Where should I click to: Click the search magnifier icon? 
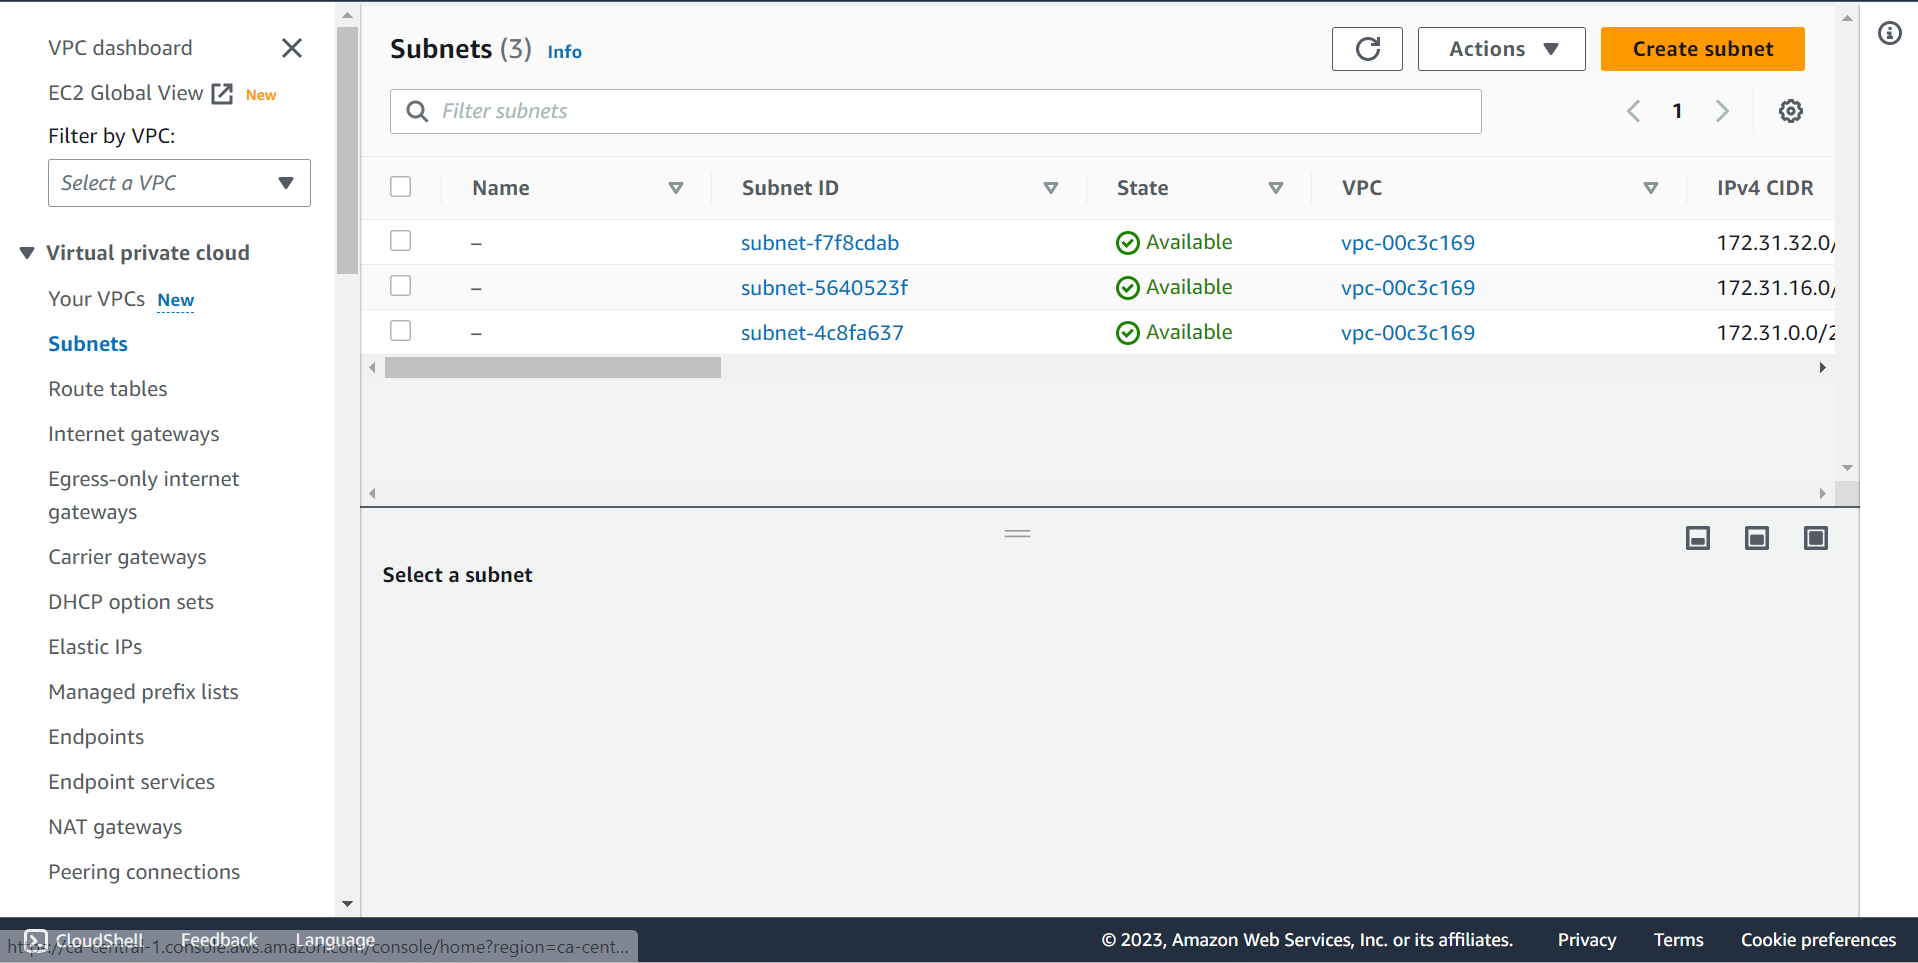coord(417,111)
